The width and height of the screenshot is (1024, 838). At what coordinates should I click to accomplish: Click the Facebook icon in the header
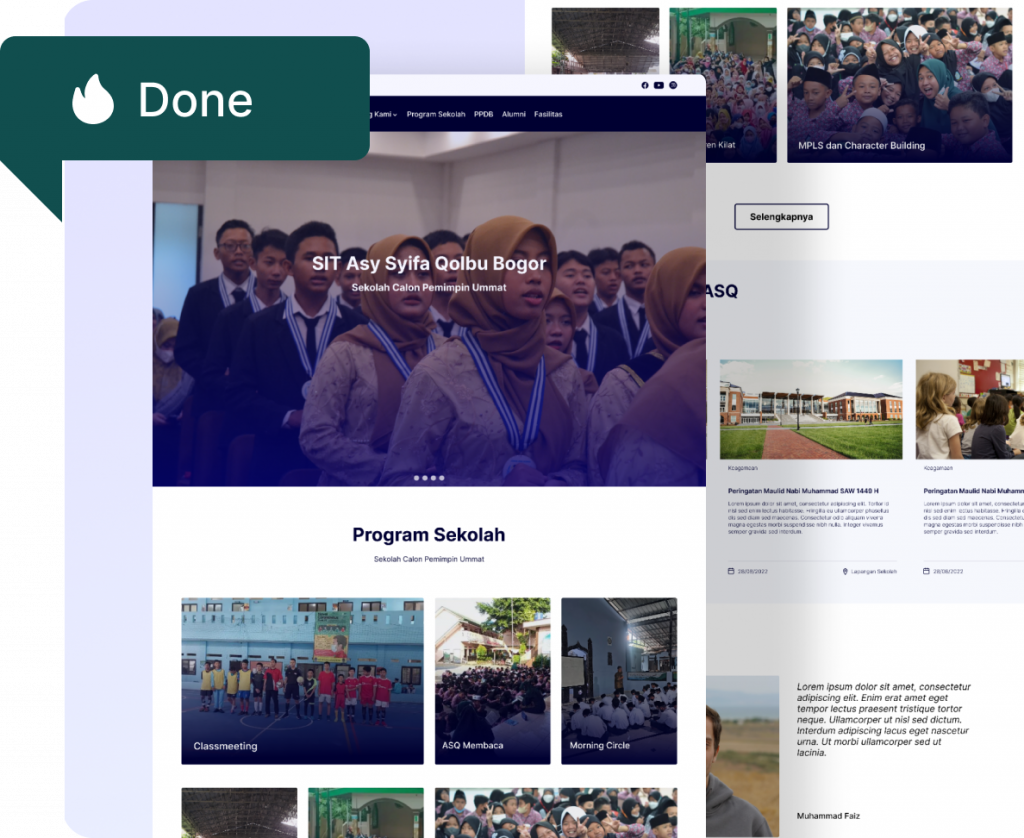point(644,86)
